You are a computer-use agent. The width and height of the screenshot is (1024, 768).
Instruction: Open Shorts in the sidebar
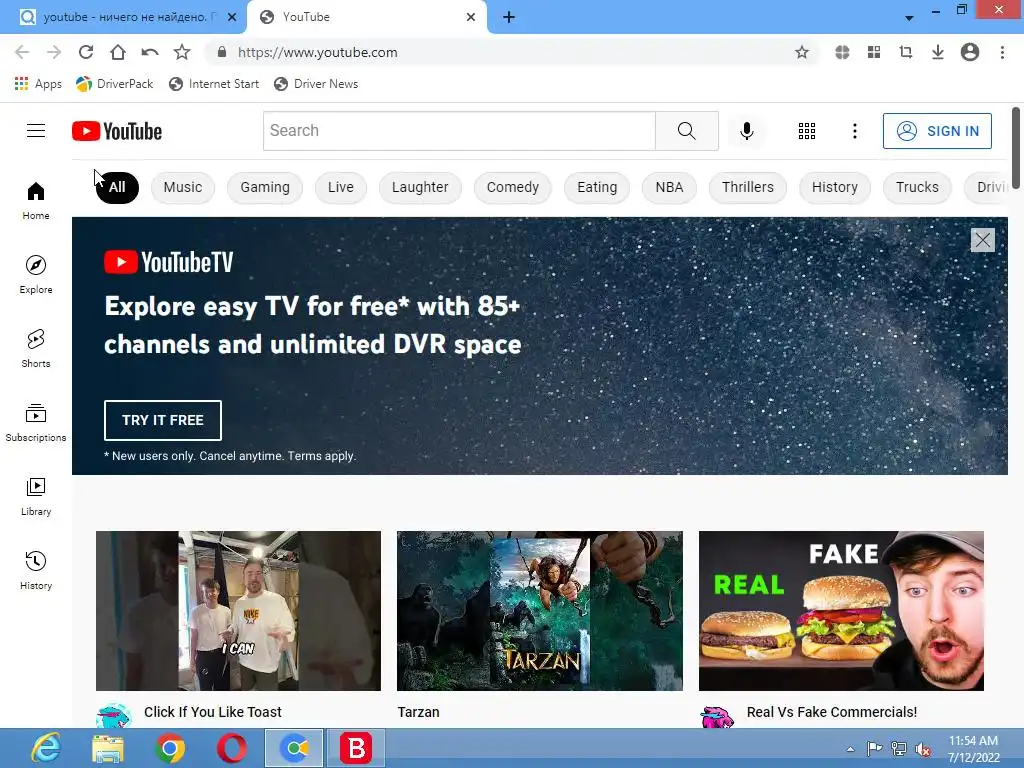tap(36, 348)
